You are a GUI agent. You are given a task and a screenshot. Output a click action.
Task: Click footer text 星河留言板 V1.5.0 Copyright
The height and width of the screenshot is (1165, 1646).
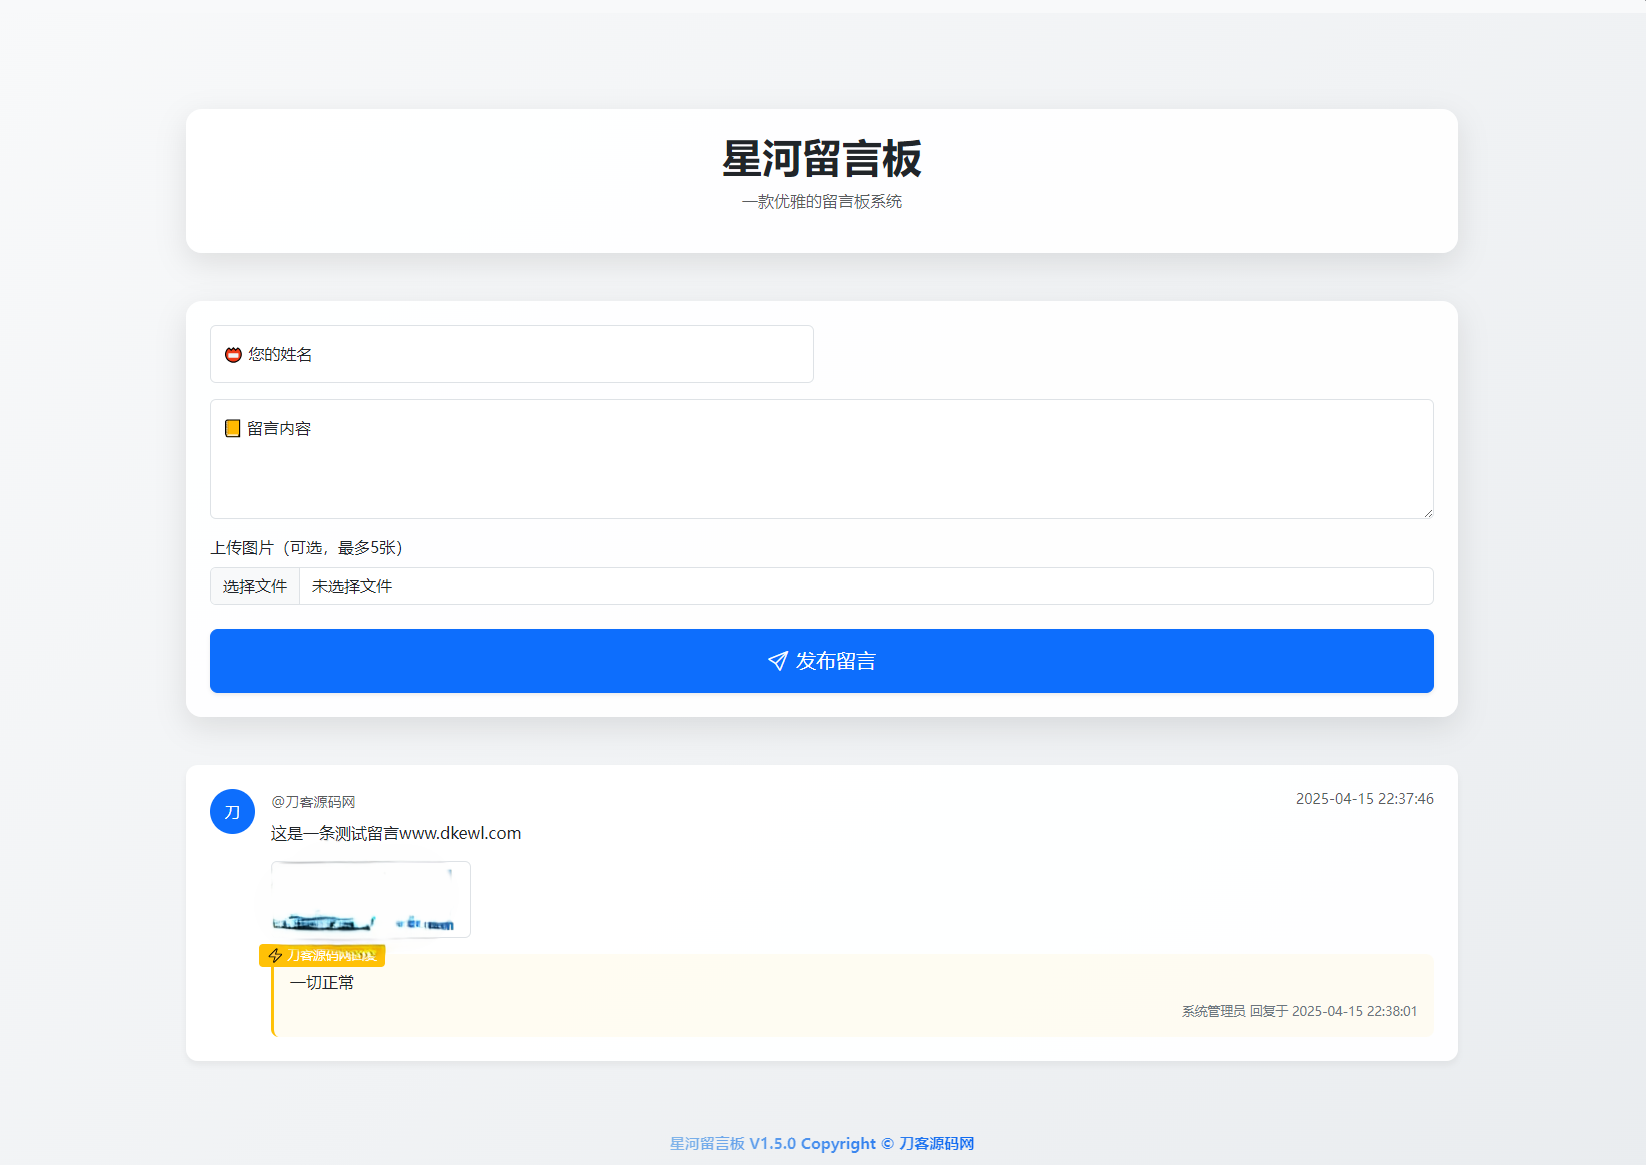772,1143
